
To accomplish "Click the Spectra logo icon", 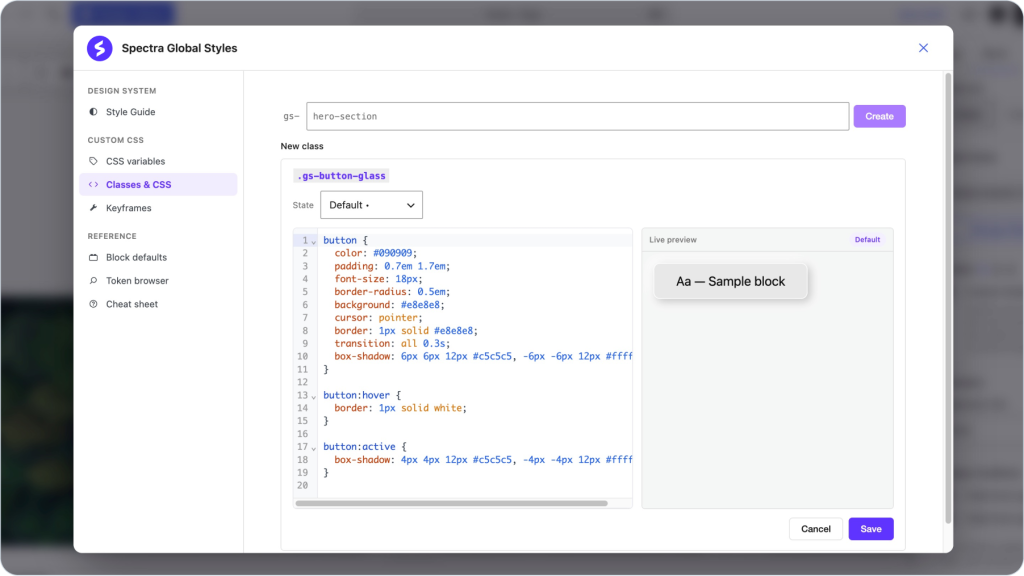I will 100,48.
